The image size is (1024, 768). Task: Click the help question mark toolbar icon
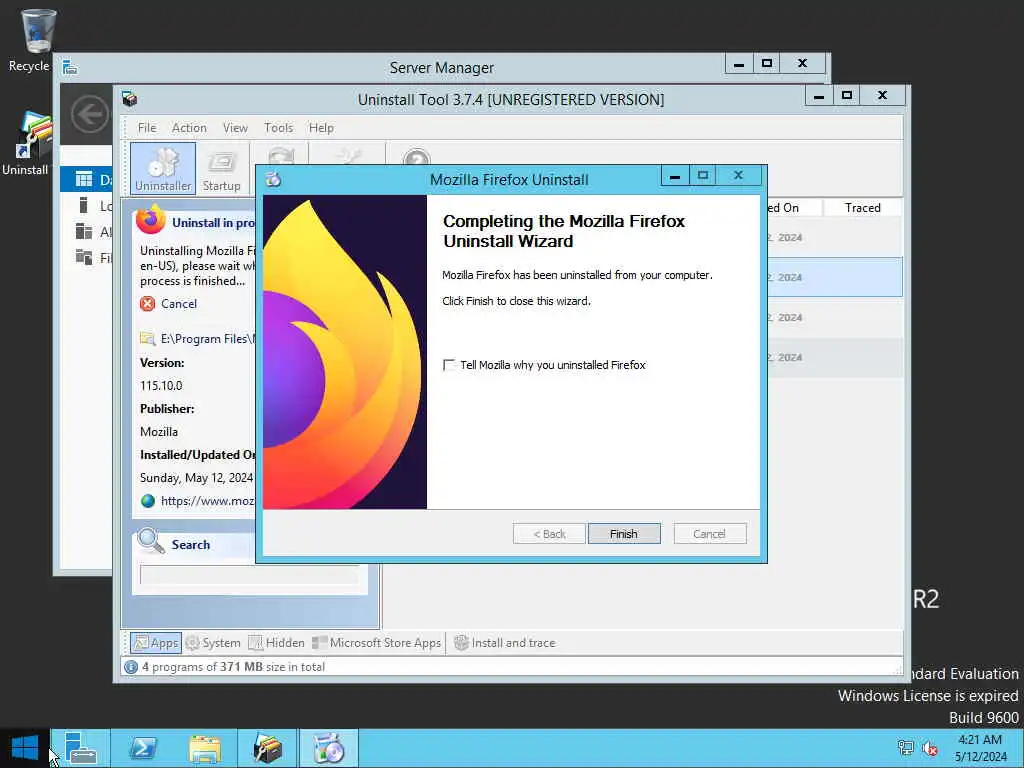417,157
